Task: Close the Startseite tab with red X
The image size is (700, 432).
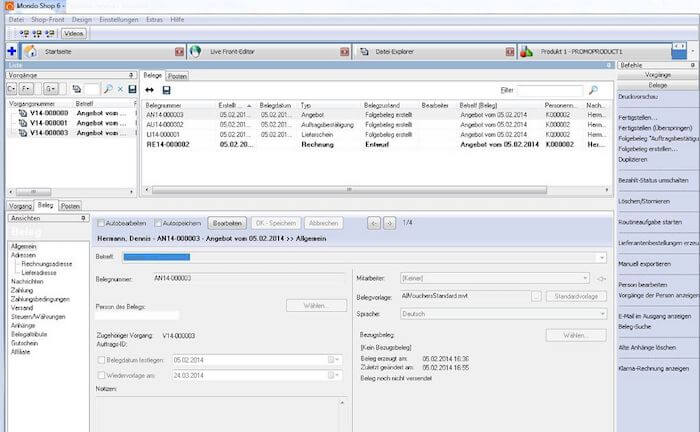Action: pyautogui.click(x=179, y=52)
